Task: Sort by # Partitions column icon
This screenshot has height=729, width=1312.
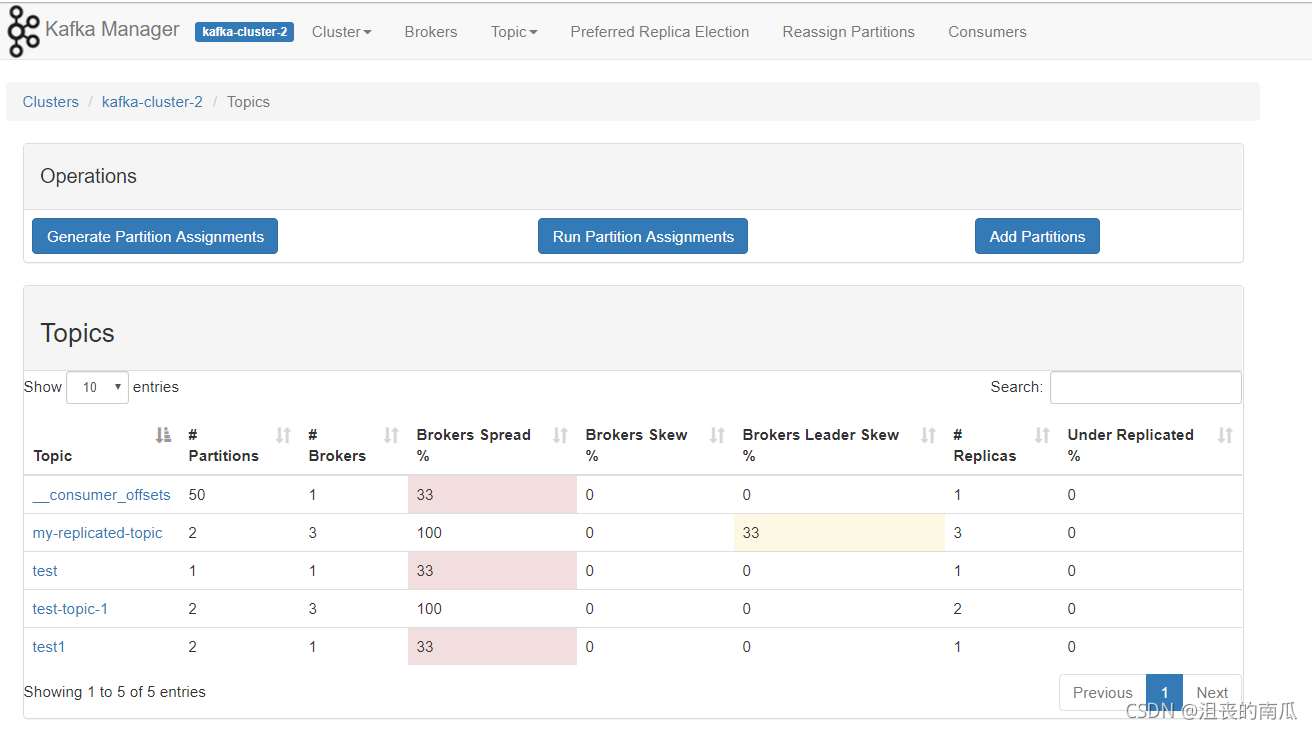Action: click(x=283, y=435)
